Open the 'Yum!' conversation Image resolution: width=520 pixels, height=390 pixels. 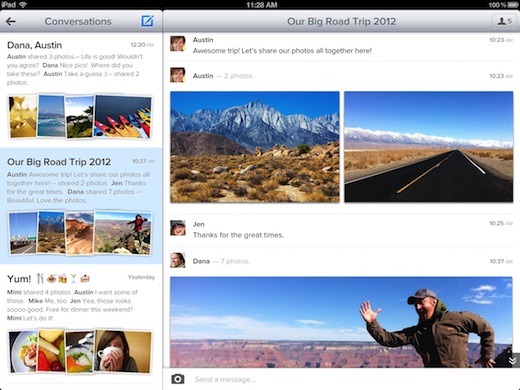[x=81, y=325]
